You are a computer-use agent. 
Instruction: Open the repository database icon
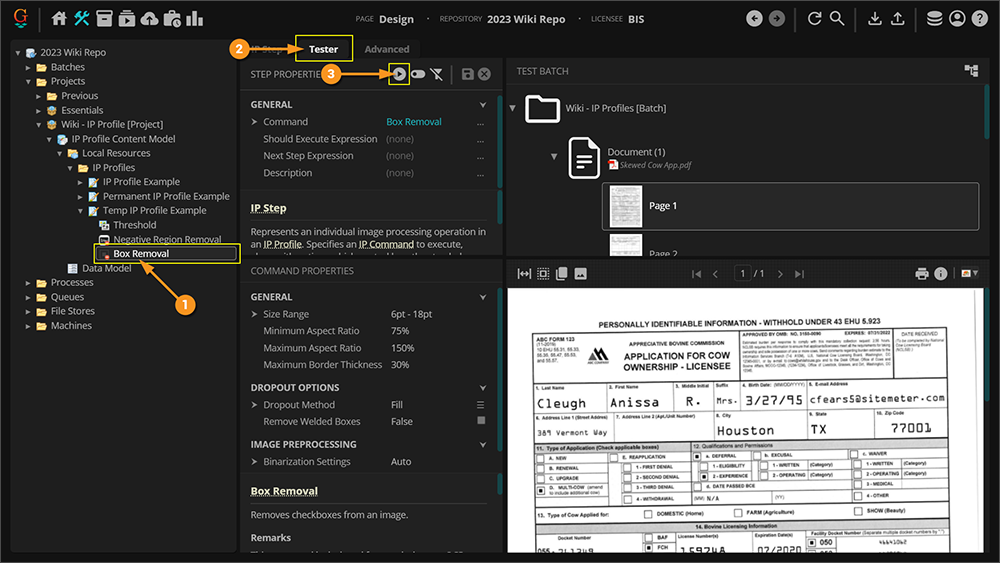(x=934, y=18)
